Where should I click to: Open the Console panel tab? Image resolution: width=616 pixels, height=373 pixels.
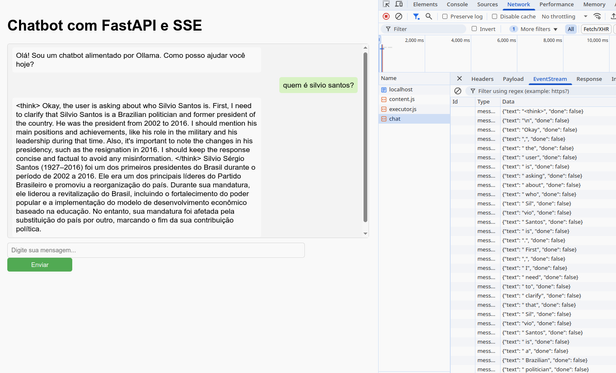(457, 4)
